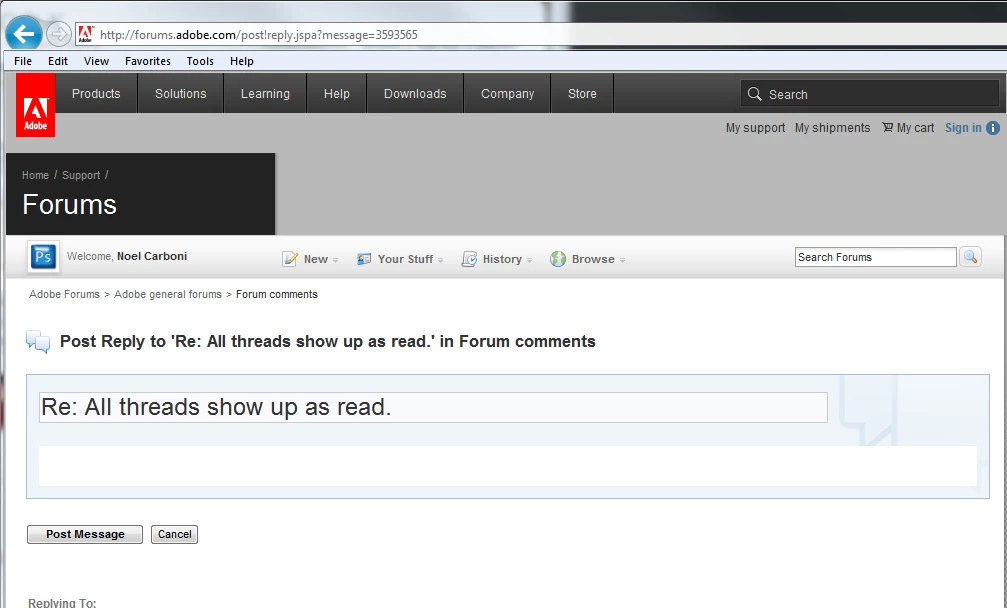Click the Forum comments breadcrumb
Image resolution: width=1007 pixels, height=608 pixels.
click(x=277, y=294)
